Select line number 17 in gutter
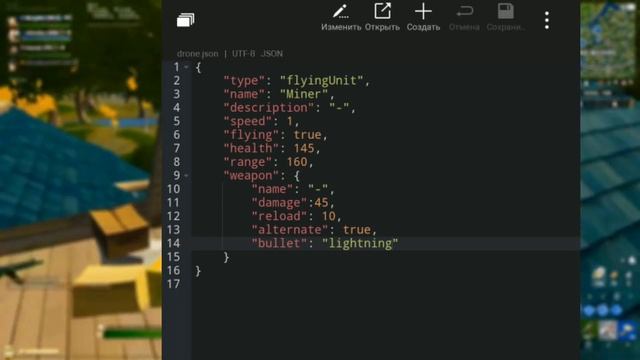640x360 pixels. [173, 284]
